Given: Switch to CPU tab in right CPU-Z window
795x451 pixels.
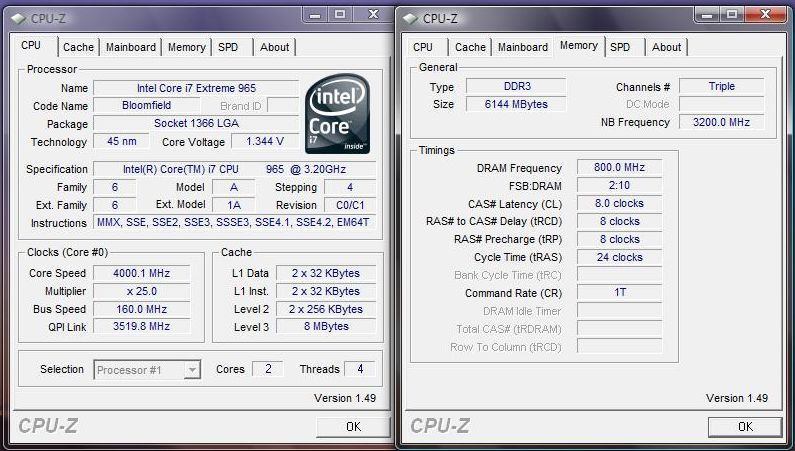Looking at the screenshot, I should pos(423,47).
